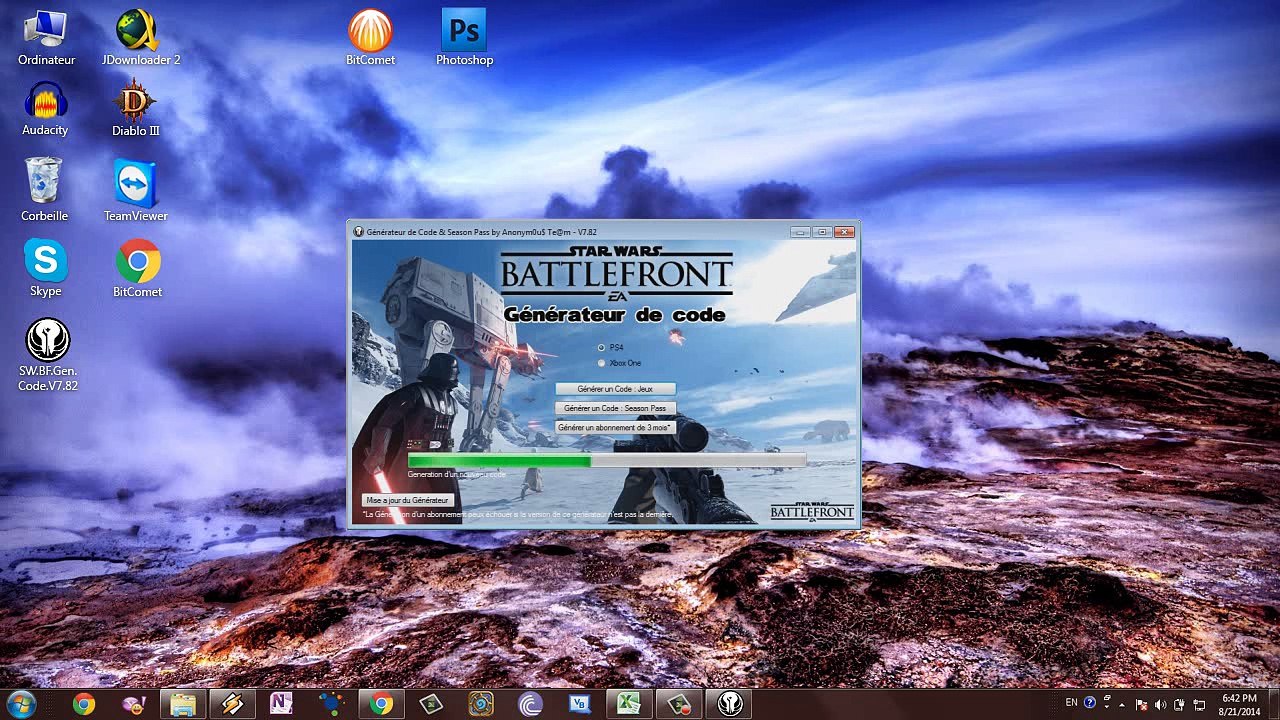Click the Show Desktop strip beside the clock

(1273, 704)
